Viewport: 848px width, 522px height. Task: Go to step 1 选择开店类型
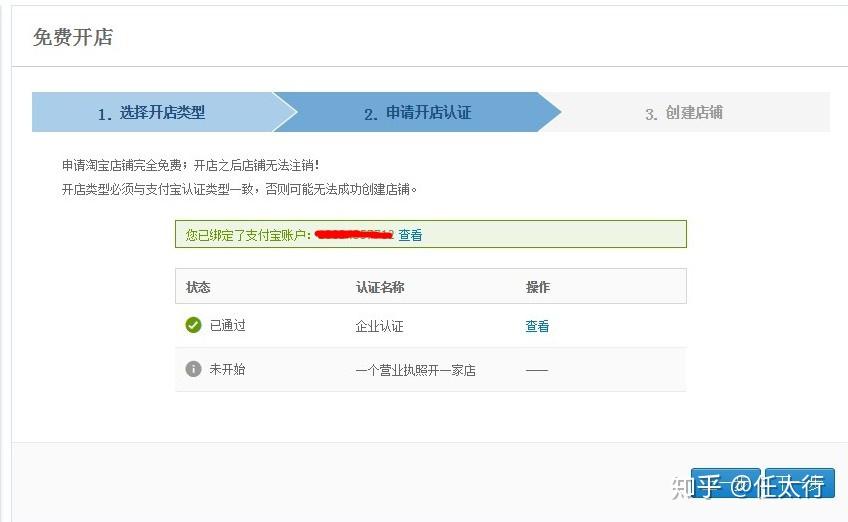pos(151,113)
